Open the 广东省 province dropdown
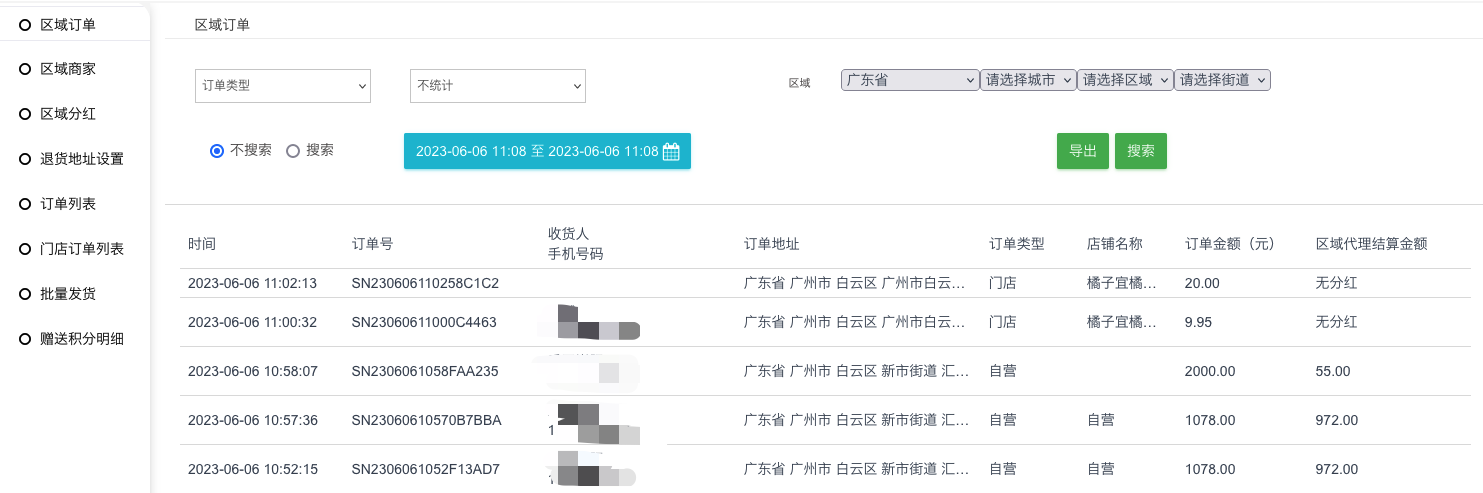 click(909, 80)
